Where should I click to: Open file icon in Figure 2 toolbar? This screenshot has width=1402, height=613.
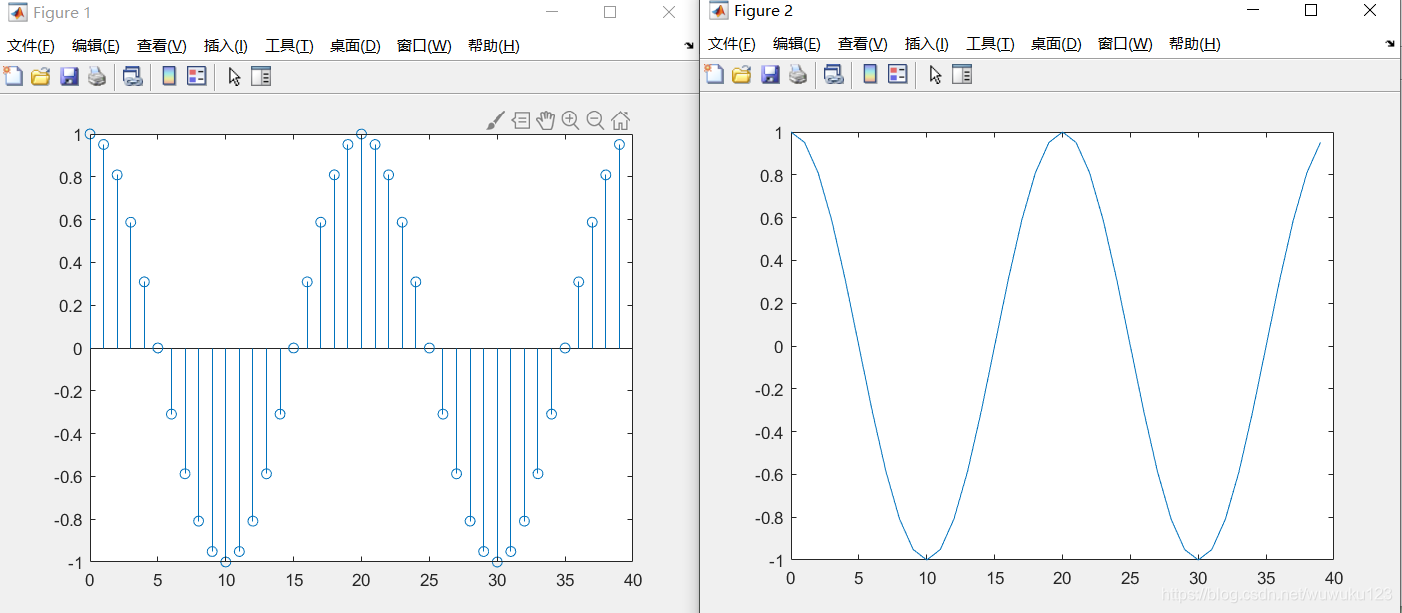pyautogui.click(x=741, y=74)
